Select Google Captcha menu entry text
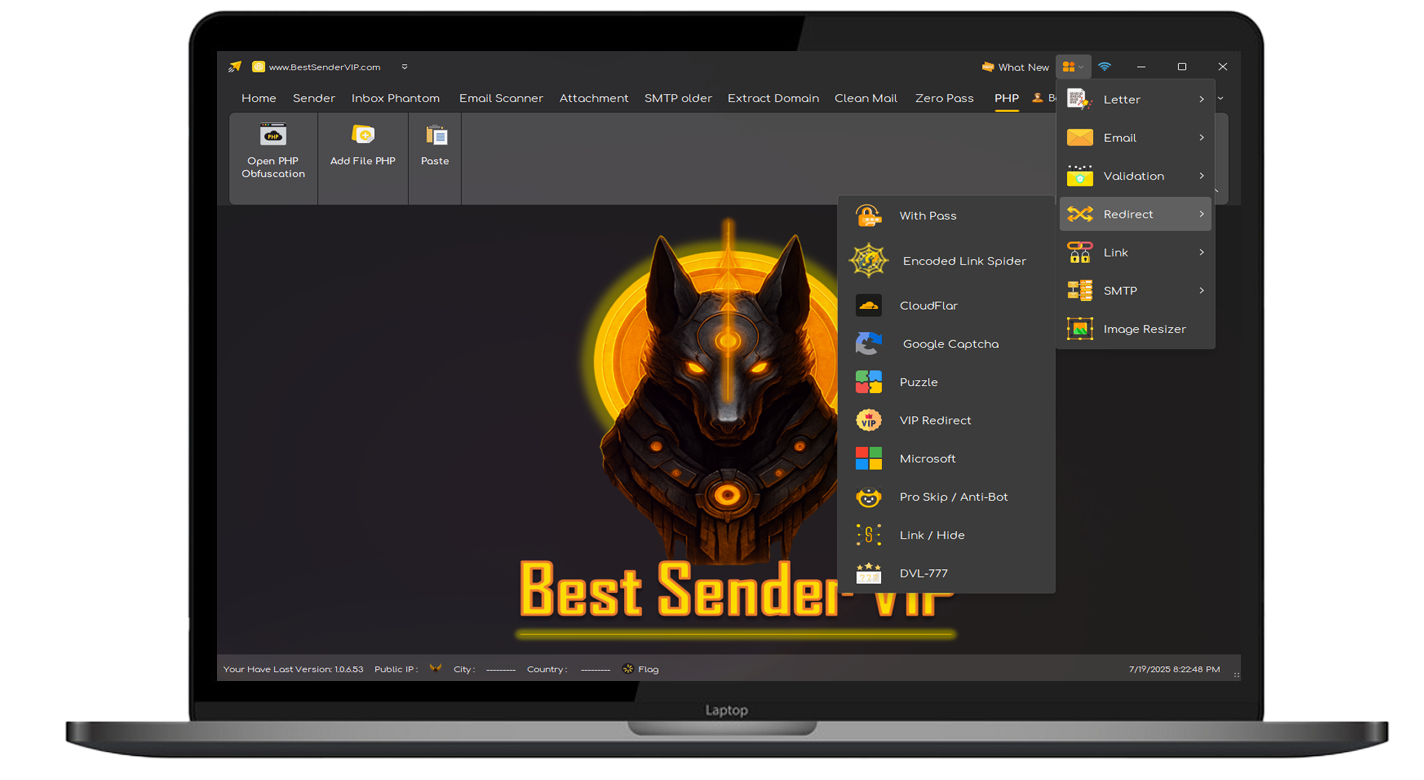Viewport: 1424px width, 780px height. [x=951, y=344]
